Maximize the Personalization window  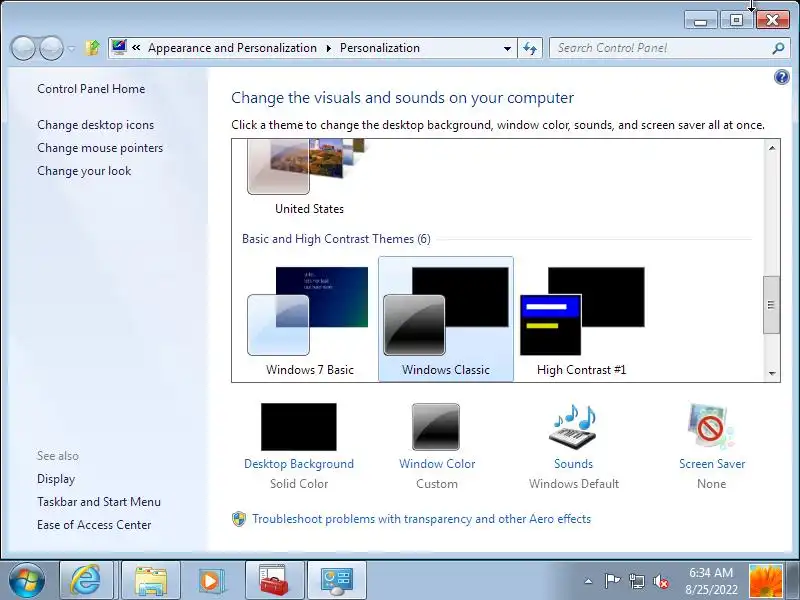click(x=736, y=20)
